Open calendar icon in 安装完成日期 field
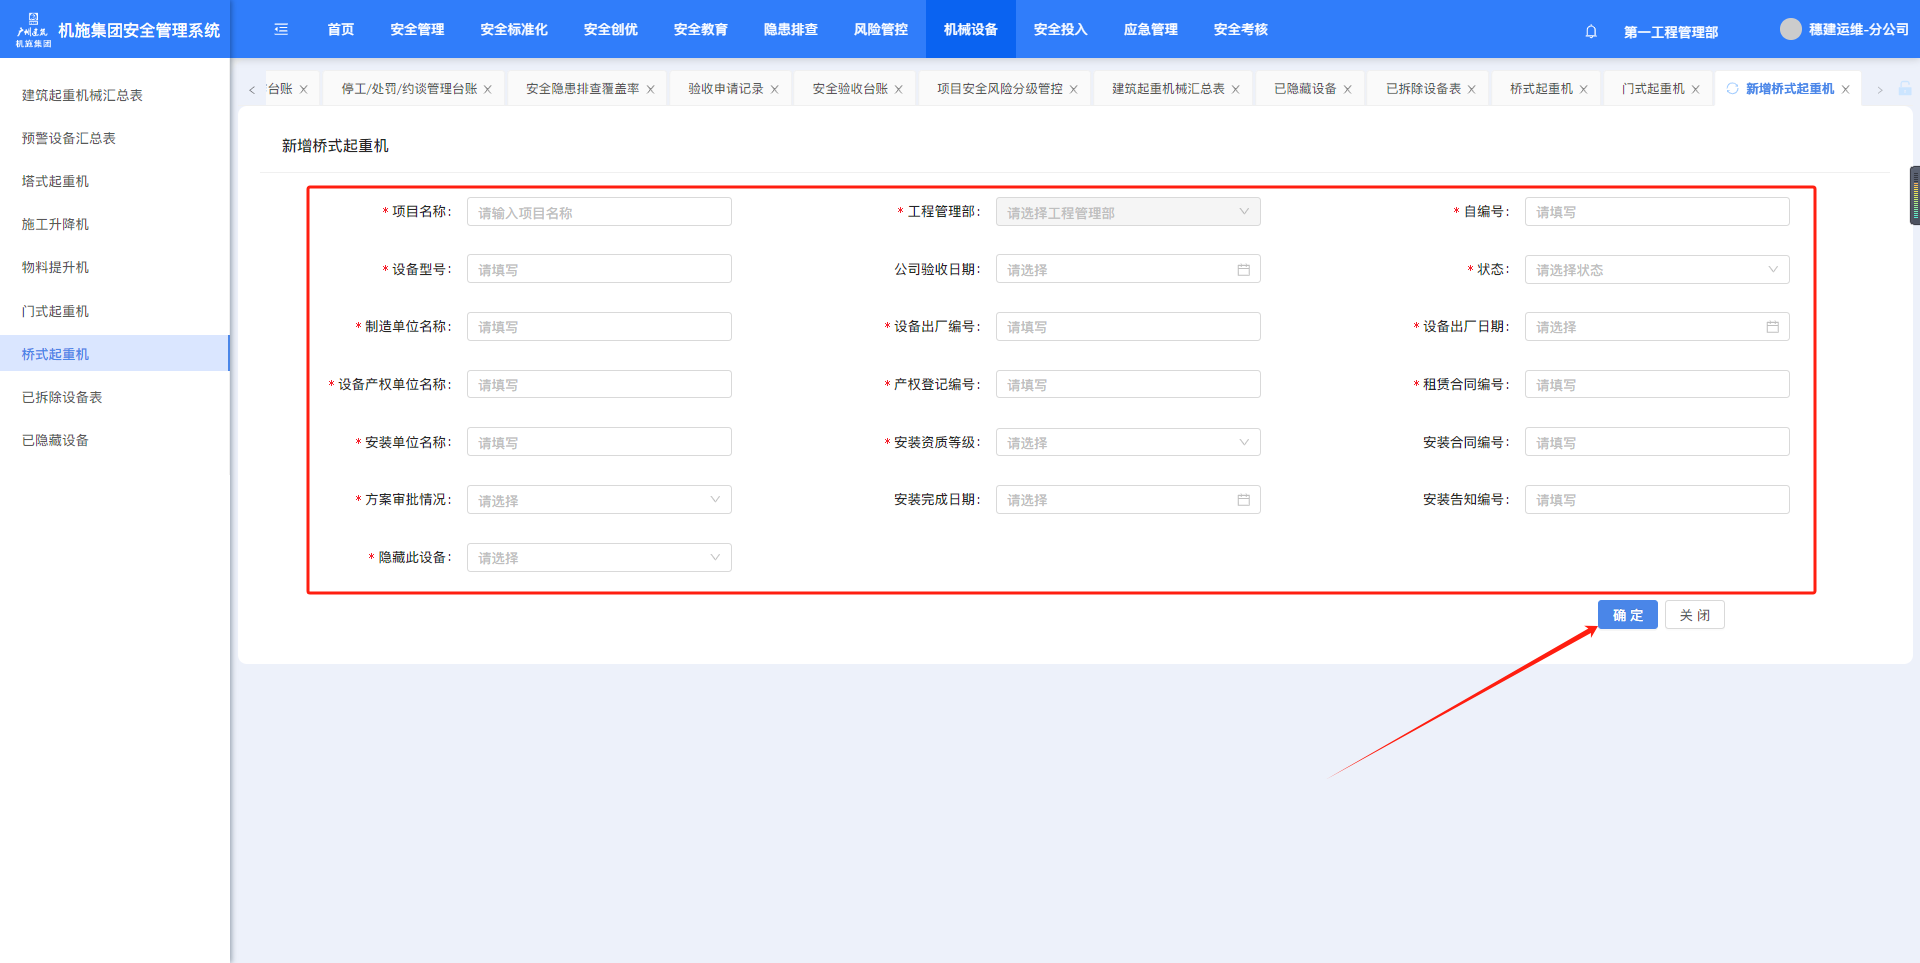Screen dimensions: 1920x963 pyautogui.click(x=1243, y=500)
